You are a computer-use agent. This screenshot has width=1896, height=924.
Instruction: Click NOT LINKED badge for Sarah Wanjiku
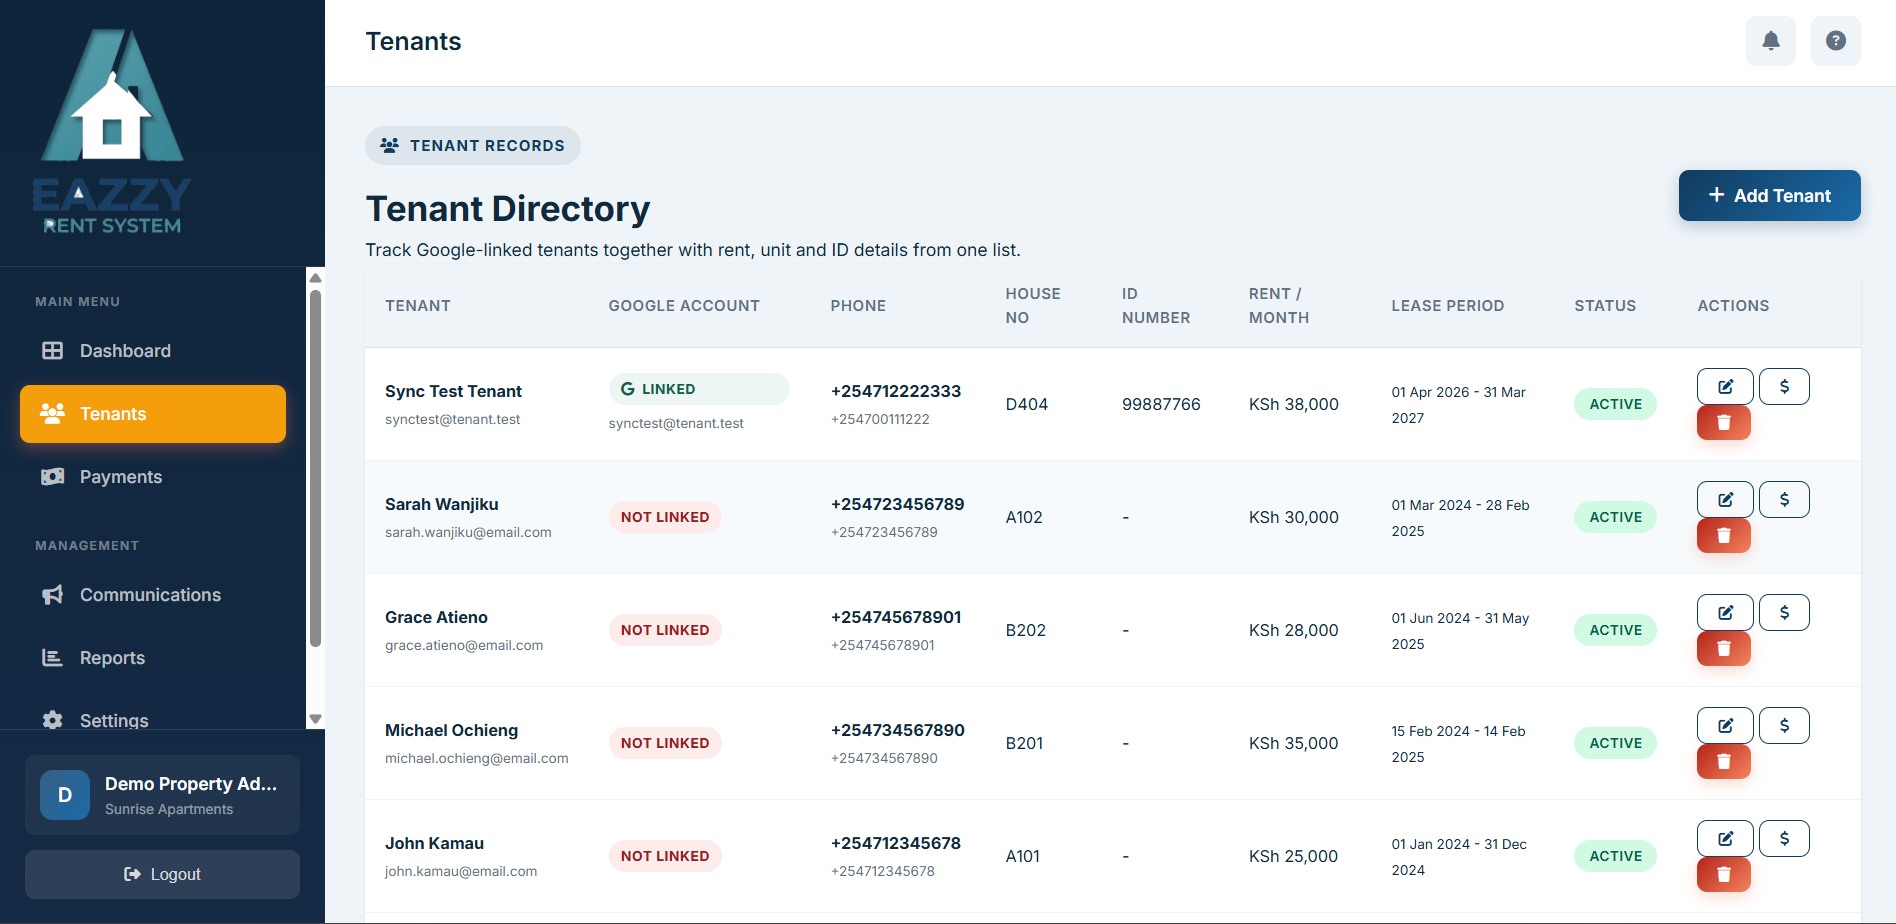coord(665,517)
